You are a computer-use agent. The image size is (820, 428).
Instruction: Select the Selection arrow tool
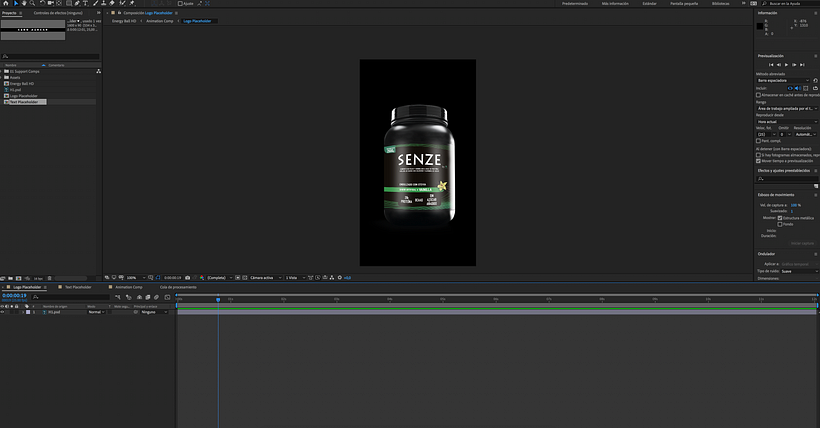[16, 3]
